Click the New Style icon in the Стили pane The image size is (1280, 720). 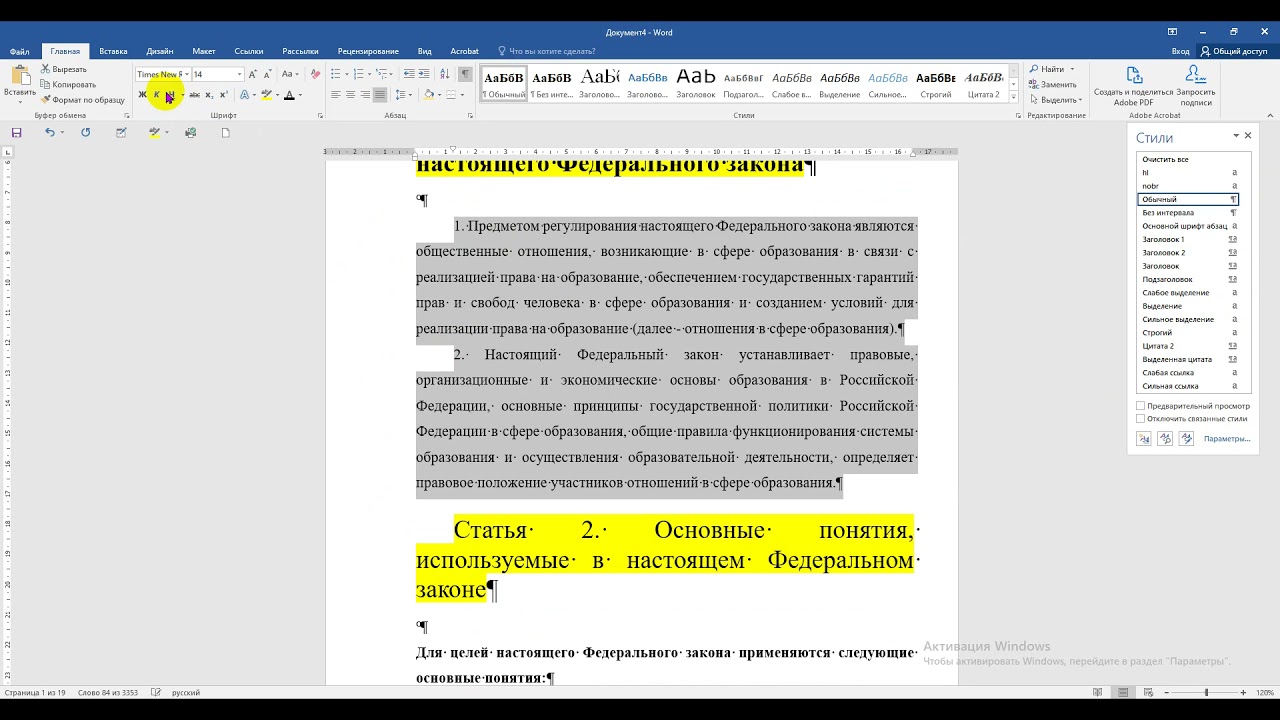coord(1144,438)
